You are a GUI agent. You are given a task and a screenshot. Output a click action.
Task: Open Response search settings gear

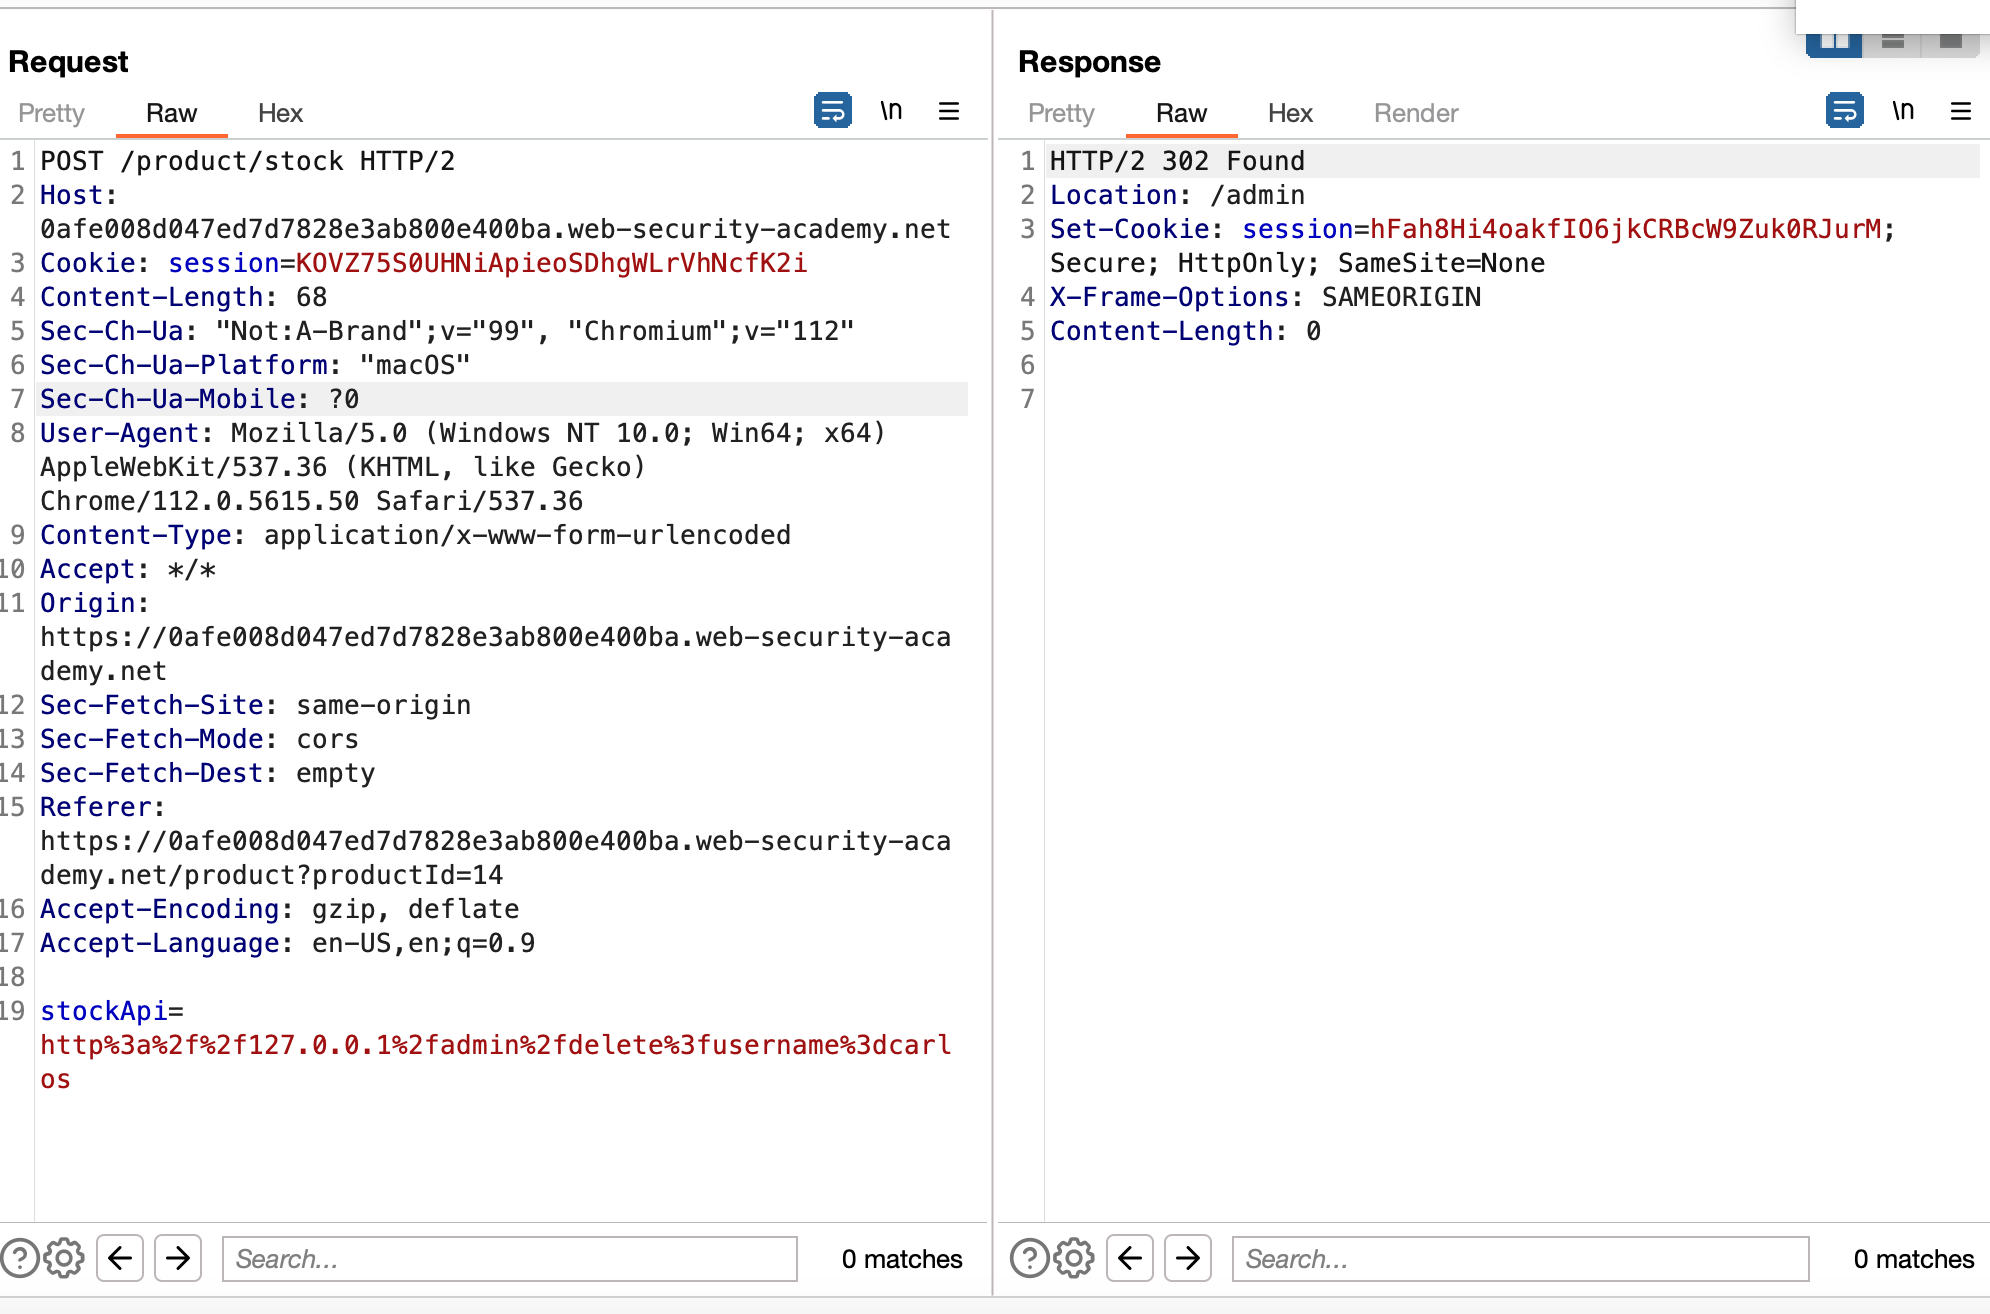(1074, 1258)
